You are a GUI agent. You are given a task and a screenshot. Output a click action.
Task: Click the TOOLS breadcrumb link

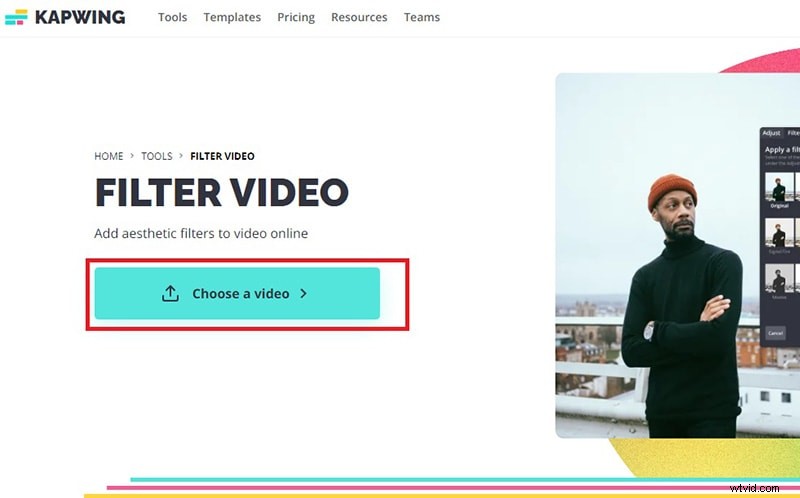point(157,156)
